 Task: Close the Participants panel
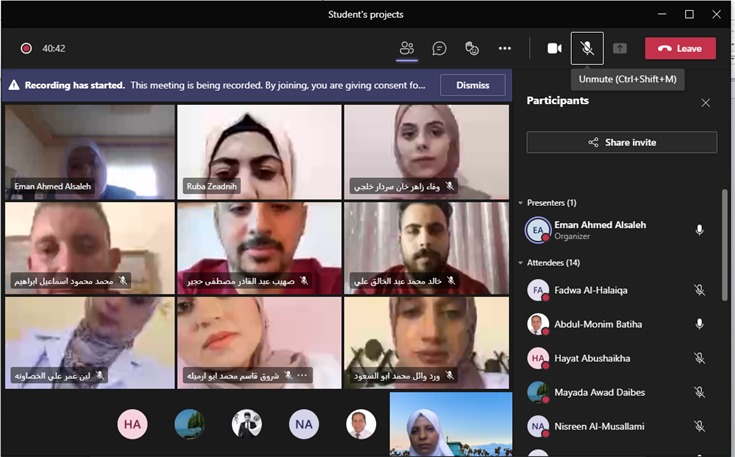[706, 102]
